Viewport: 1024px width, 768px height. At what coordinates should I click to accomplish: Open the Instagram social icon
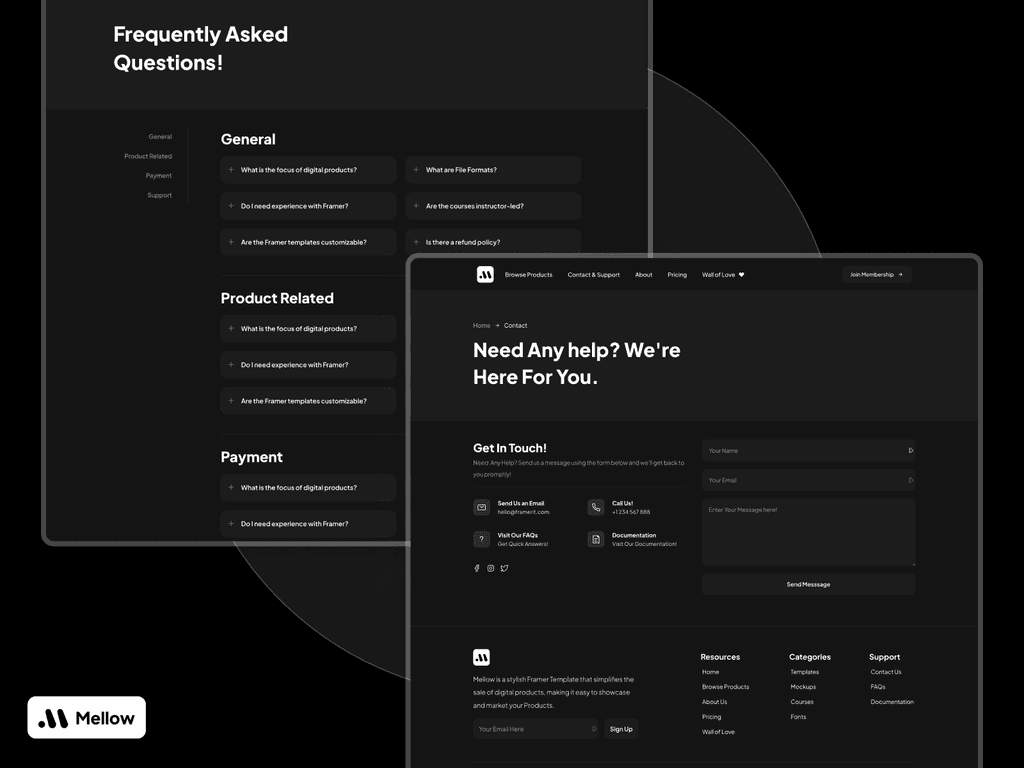click(x=490, y=568)
